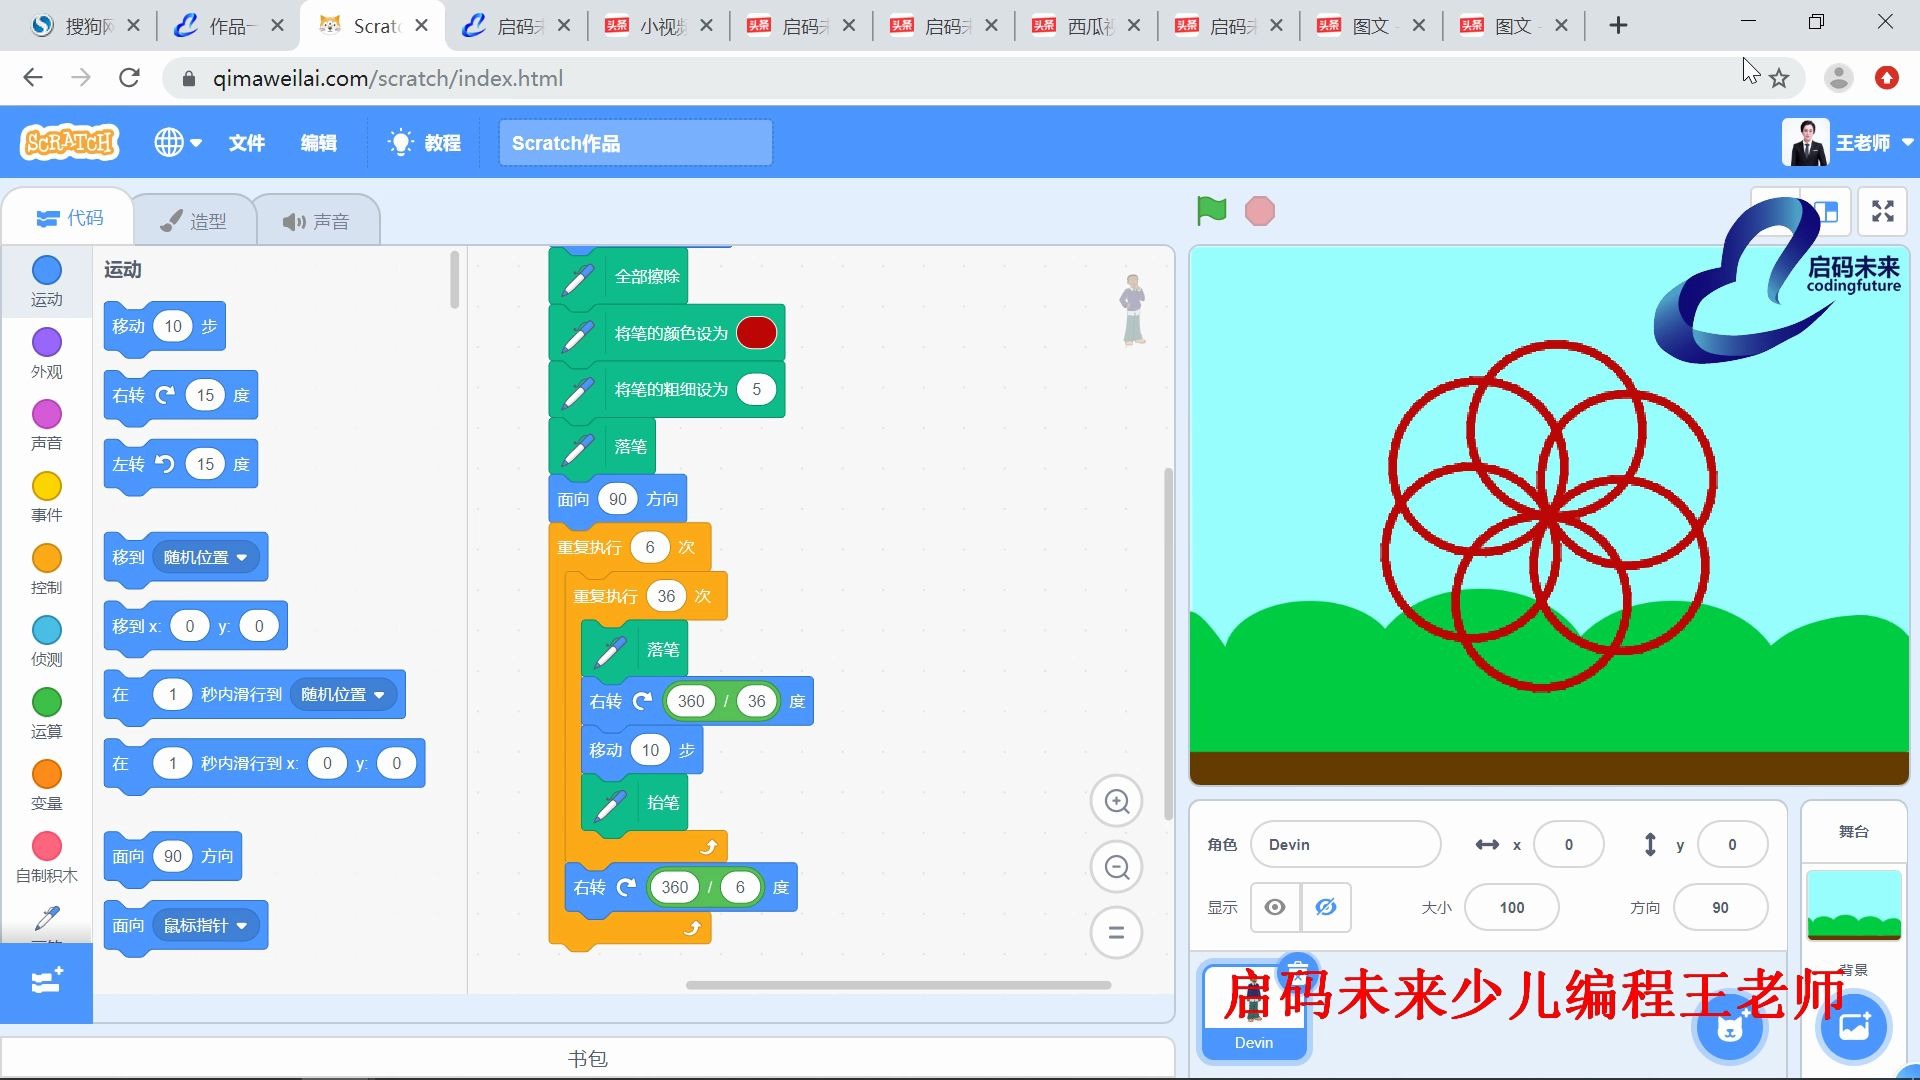
Task: Reset workspace zoom with equals icon
Action: pyautogui.click(x=1116, y=933)
